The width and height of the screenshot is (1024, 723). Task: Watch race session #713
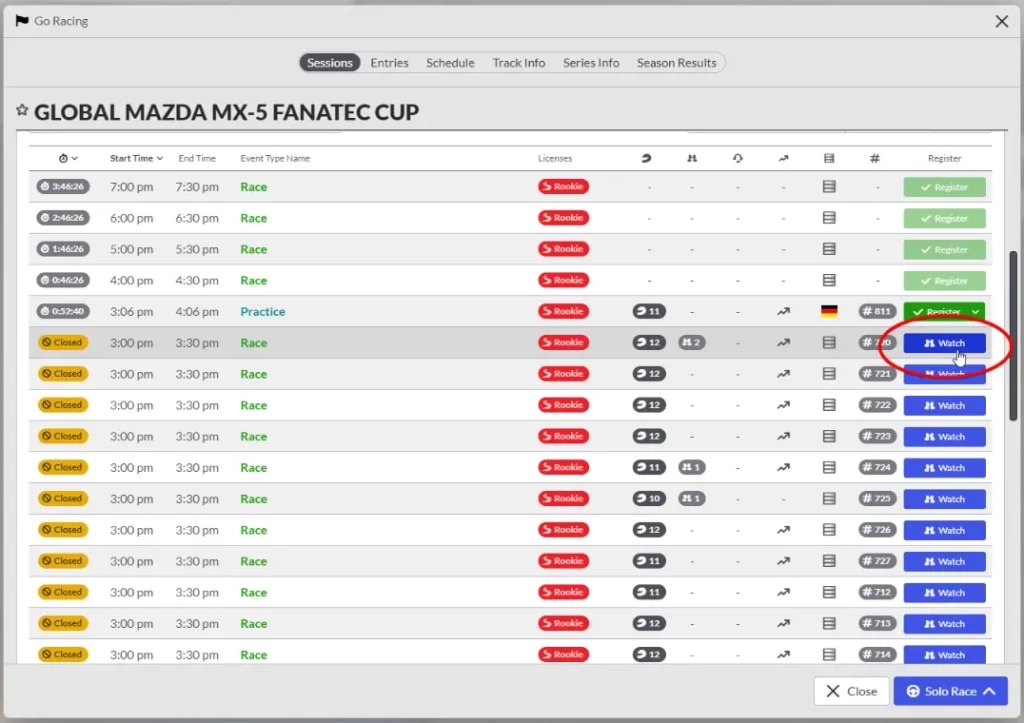[944, 624]
